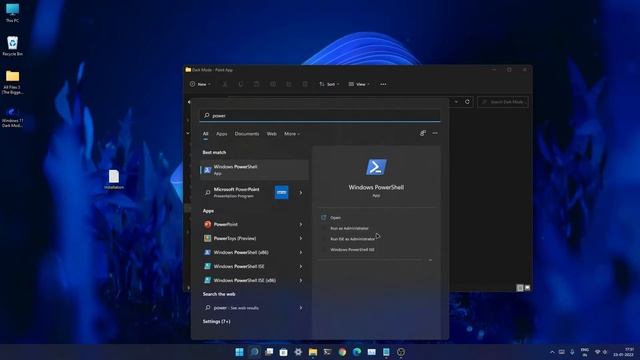Expand the Windows PowerShell ISE chevron
This screenshot has height=360, width=640.
coord(301,266)
